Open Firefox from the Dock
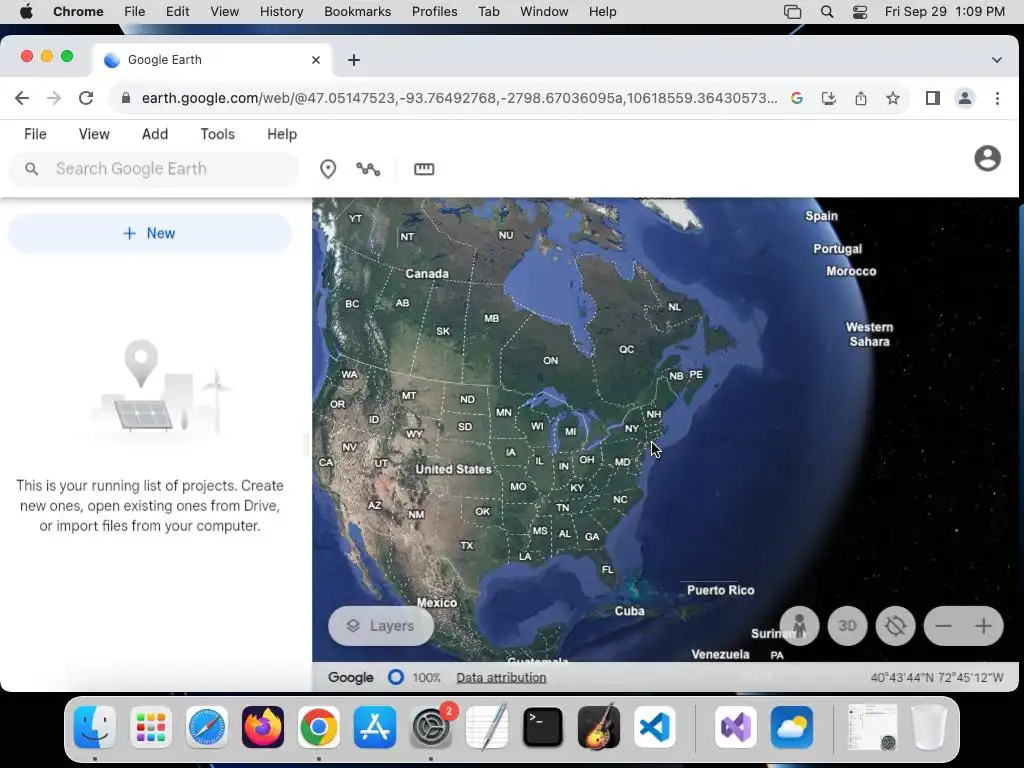The width and height of the screenshot is (1024, 768). (263, 727)
